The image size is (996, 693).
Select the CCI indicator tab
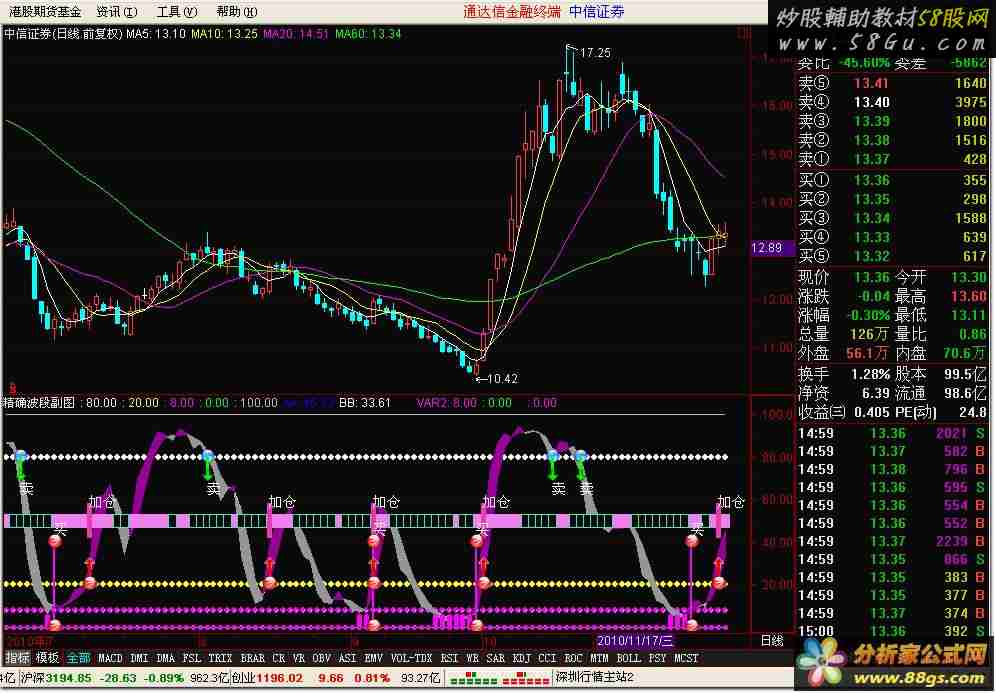[x=548, y=658]
